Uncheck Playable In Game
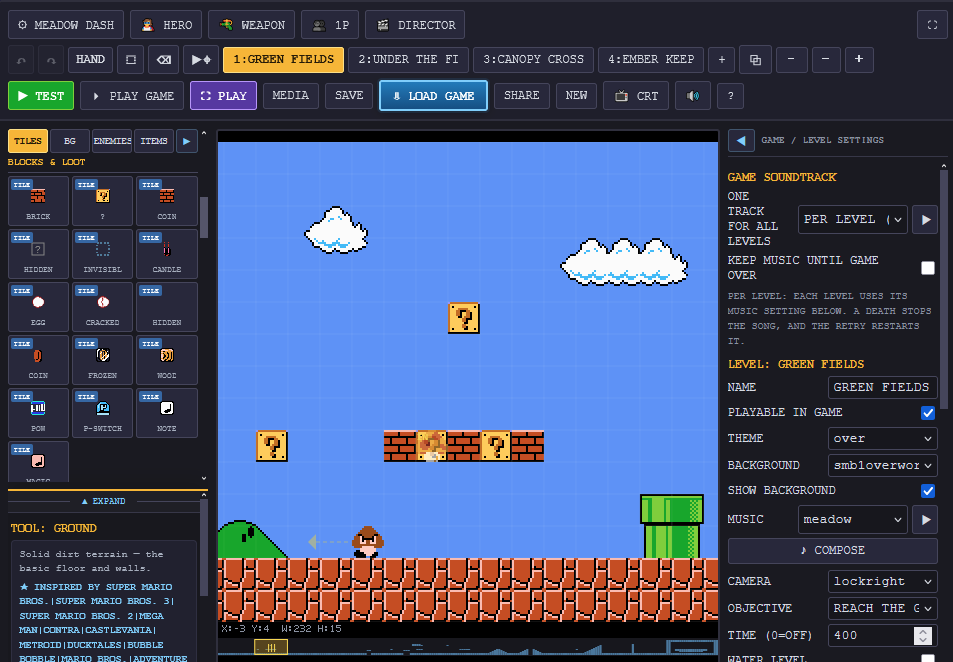This screenshot has width=953, height=662. [x=927, y=413]
